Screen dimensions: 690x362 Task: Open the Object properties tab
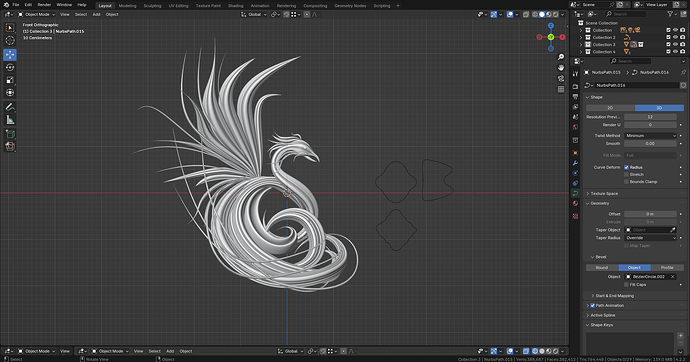(575, 153)
